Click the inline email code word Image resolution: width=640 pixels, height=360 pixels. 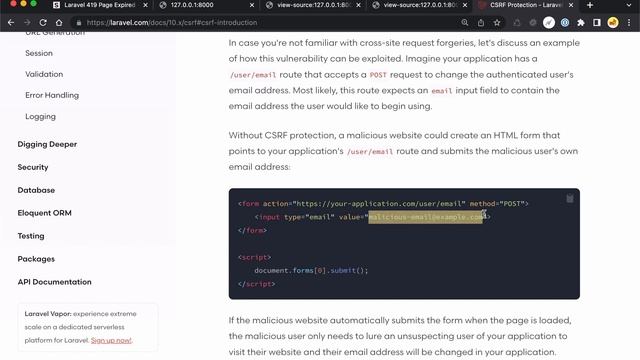tap(442, 91)
